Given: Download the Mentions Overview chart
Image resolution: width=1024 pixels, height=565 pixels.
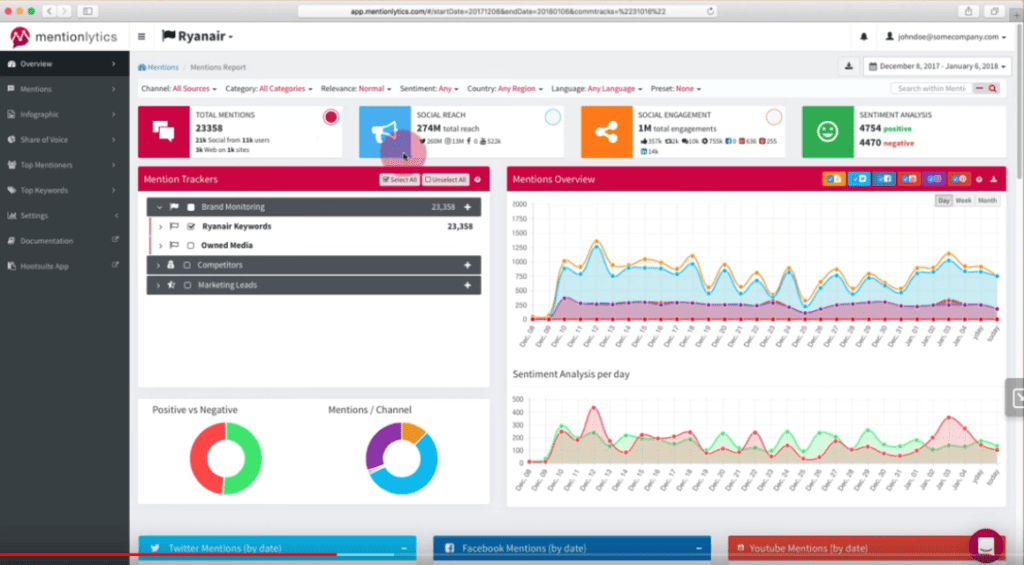Looking at the screenshot, I should 993,180.
